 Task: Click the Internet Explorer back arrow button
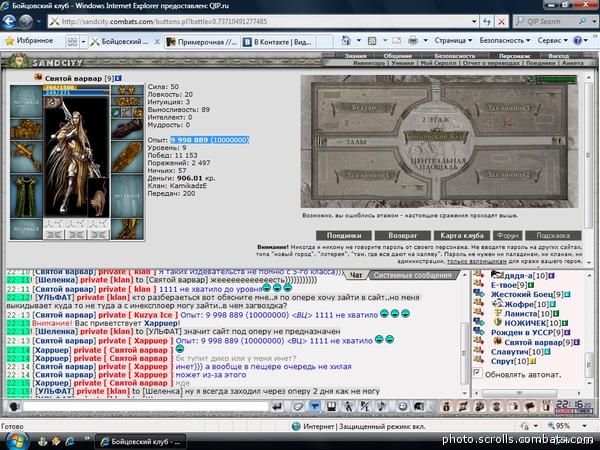9,21
